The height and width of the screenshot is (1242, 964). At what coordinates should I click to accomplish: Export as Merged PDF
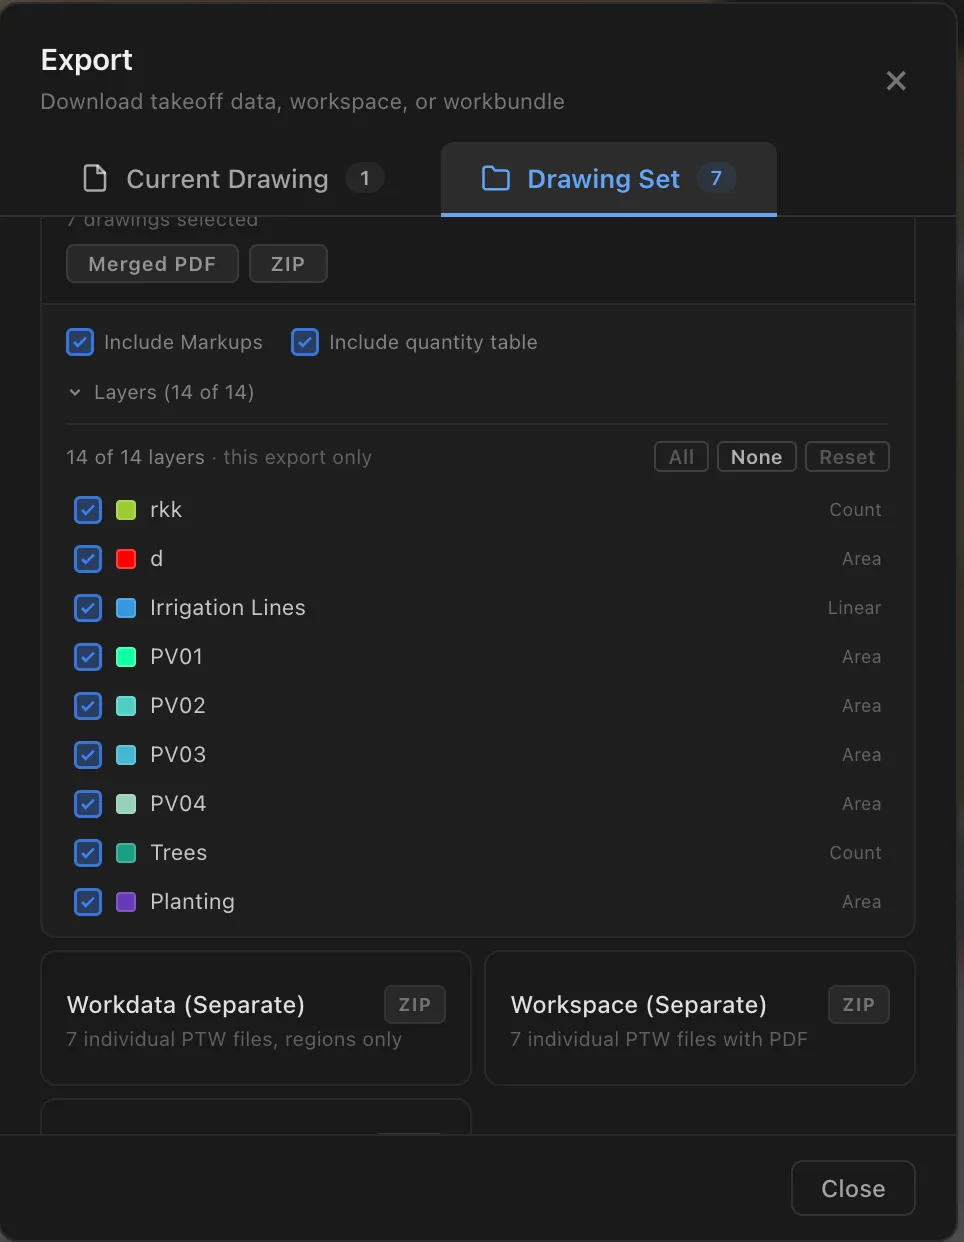pyautogui.click(x=152, y=264)
